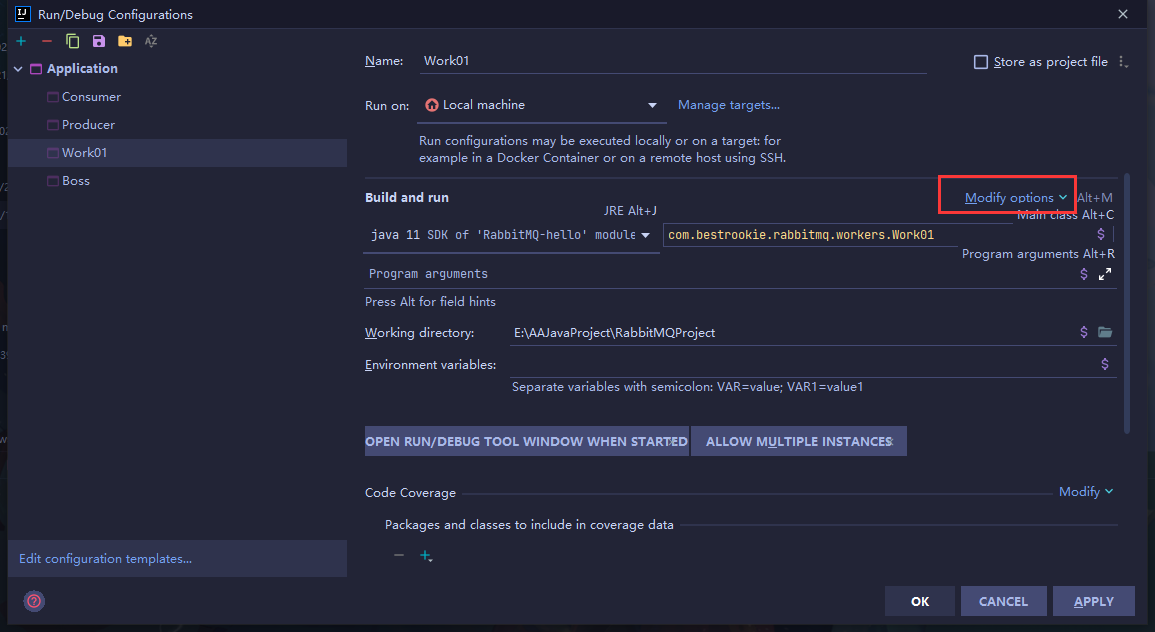
Task: Click the Local machine home icon
Action: tap(432, 105)
